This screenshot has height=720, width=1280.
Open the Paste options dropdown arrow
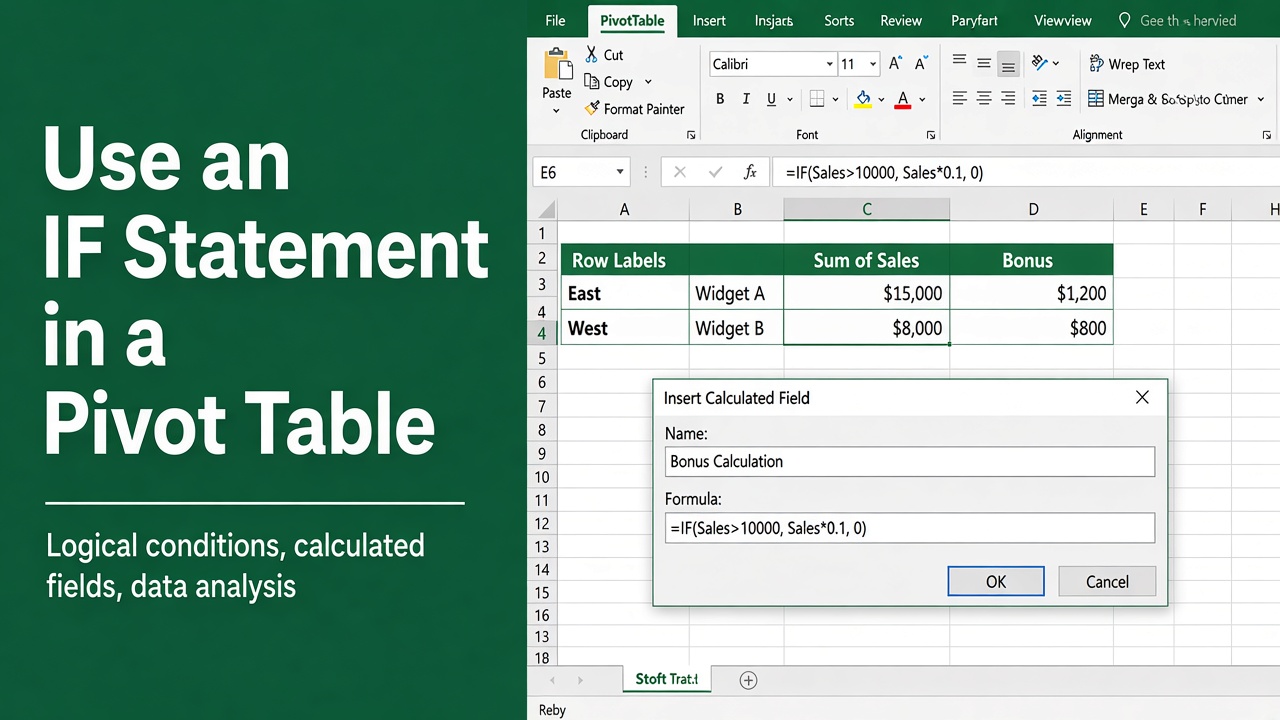(557, 111)
